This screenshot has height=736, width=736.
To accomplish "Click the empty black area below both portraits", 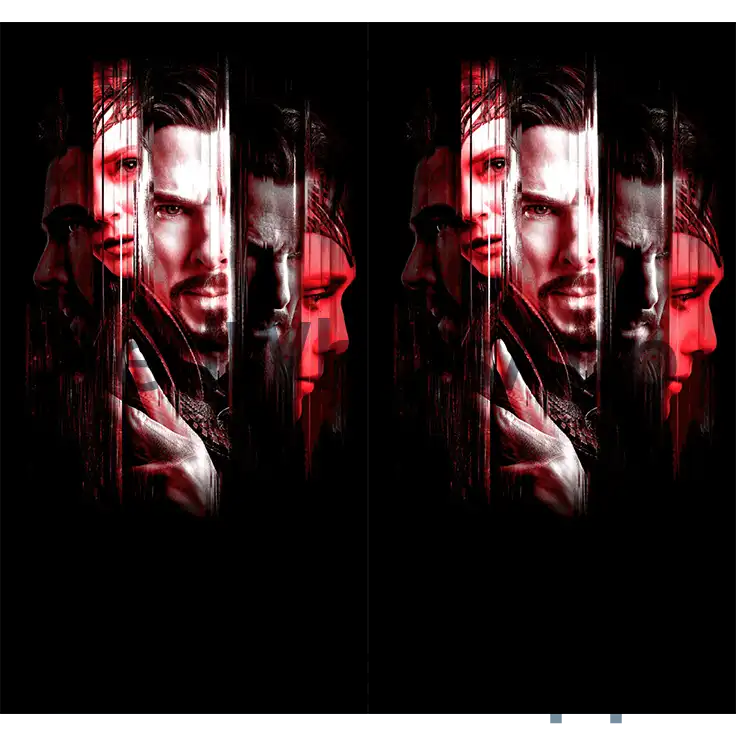I will pyautogui.click(x=368, y=610).
